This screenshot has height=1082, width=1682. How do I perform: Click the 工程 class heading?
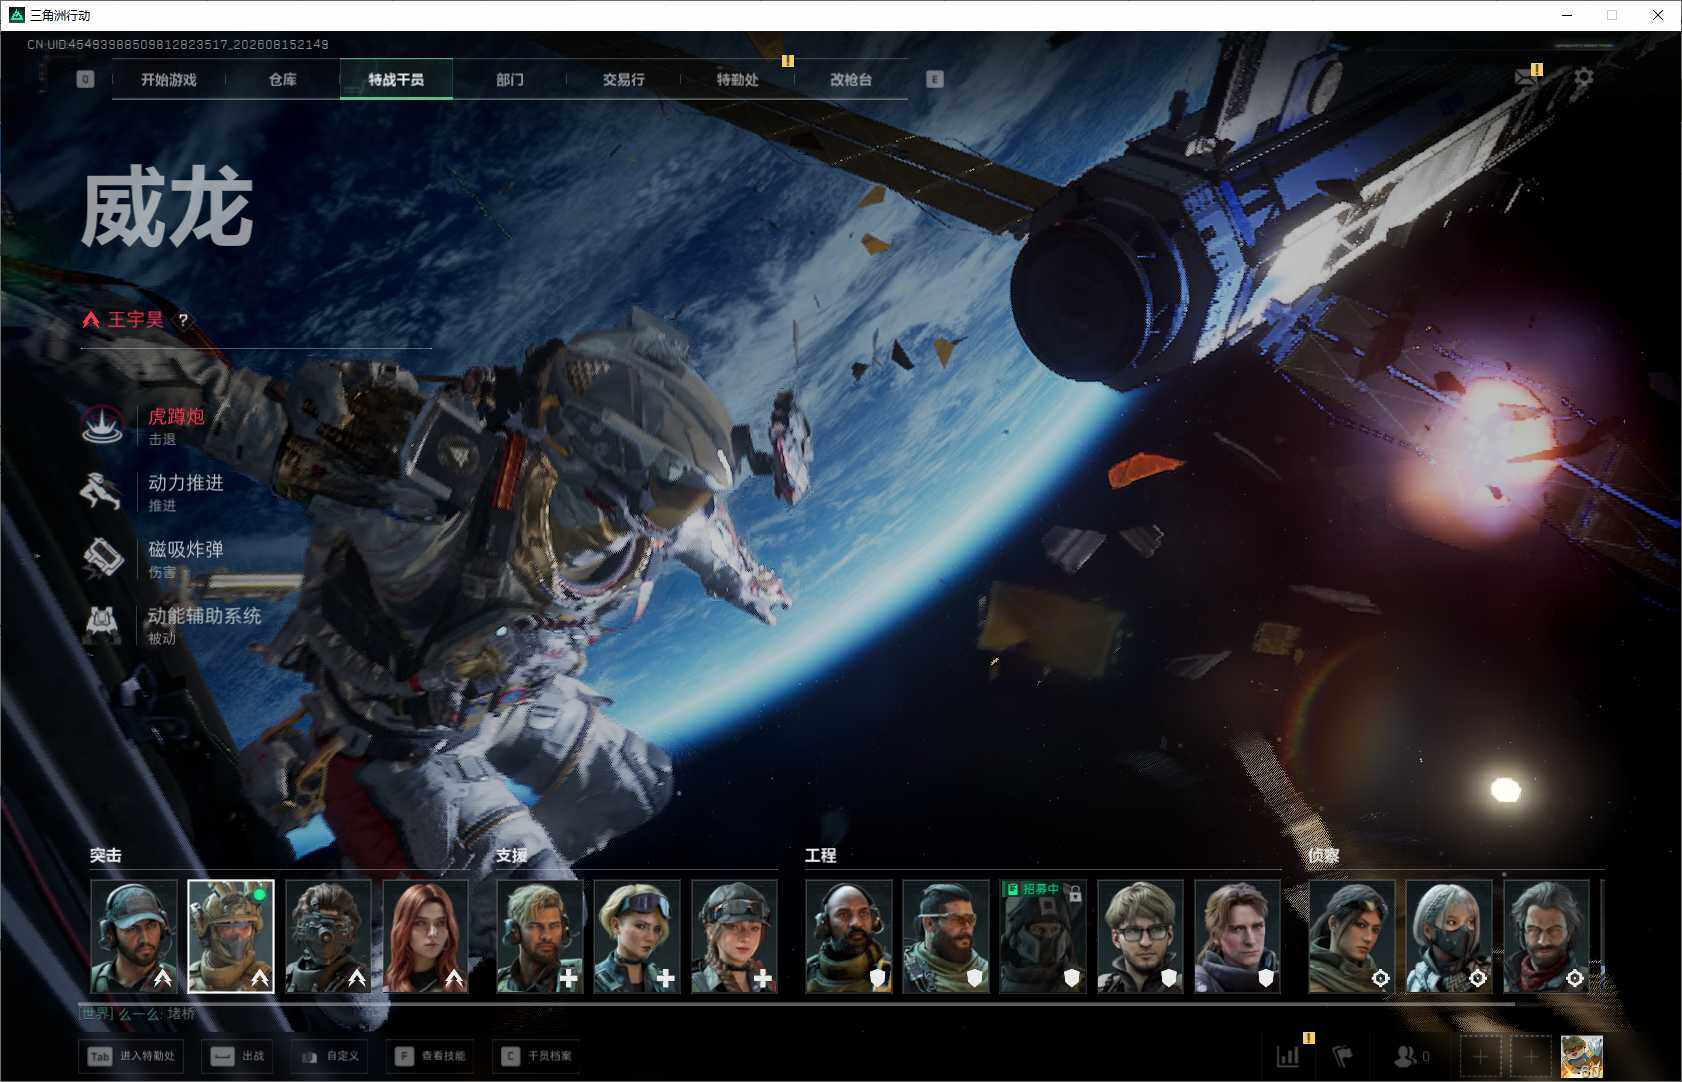point(821,855)
